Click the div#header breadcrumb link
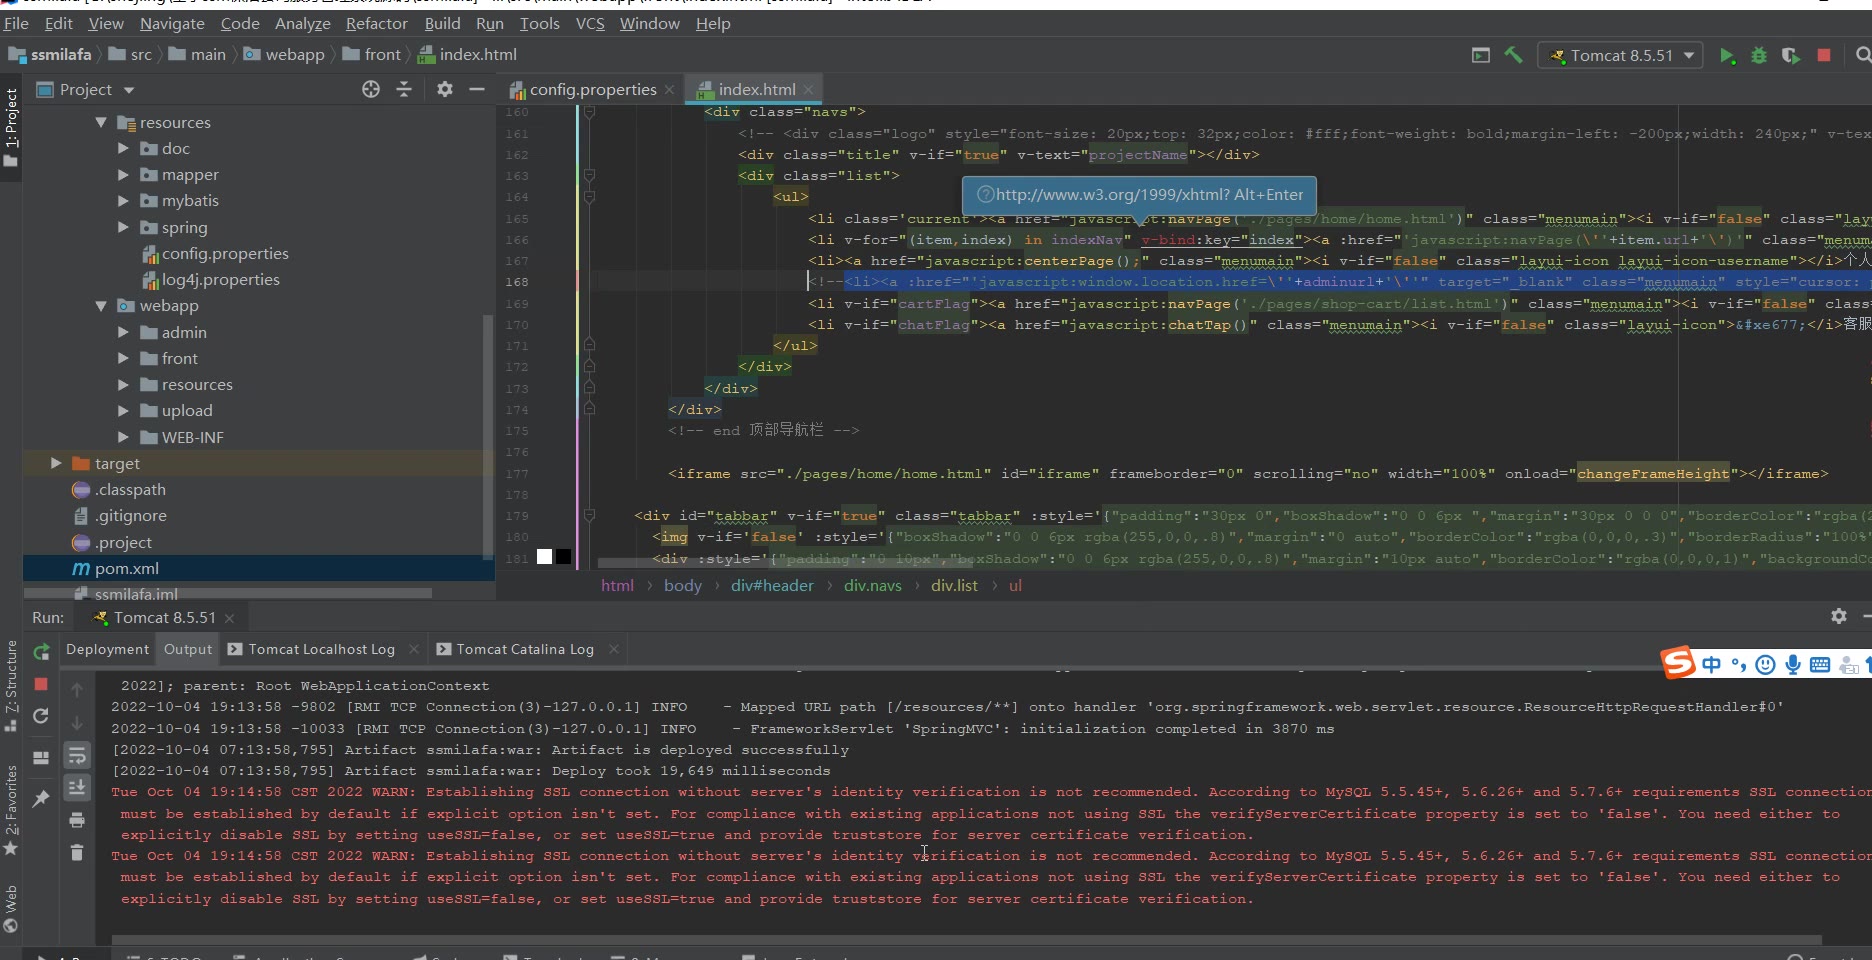Image resolution: width=1872 pixels, height=960 pixels. 771,586
